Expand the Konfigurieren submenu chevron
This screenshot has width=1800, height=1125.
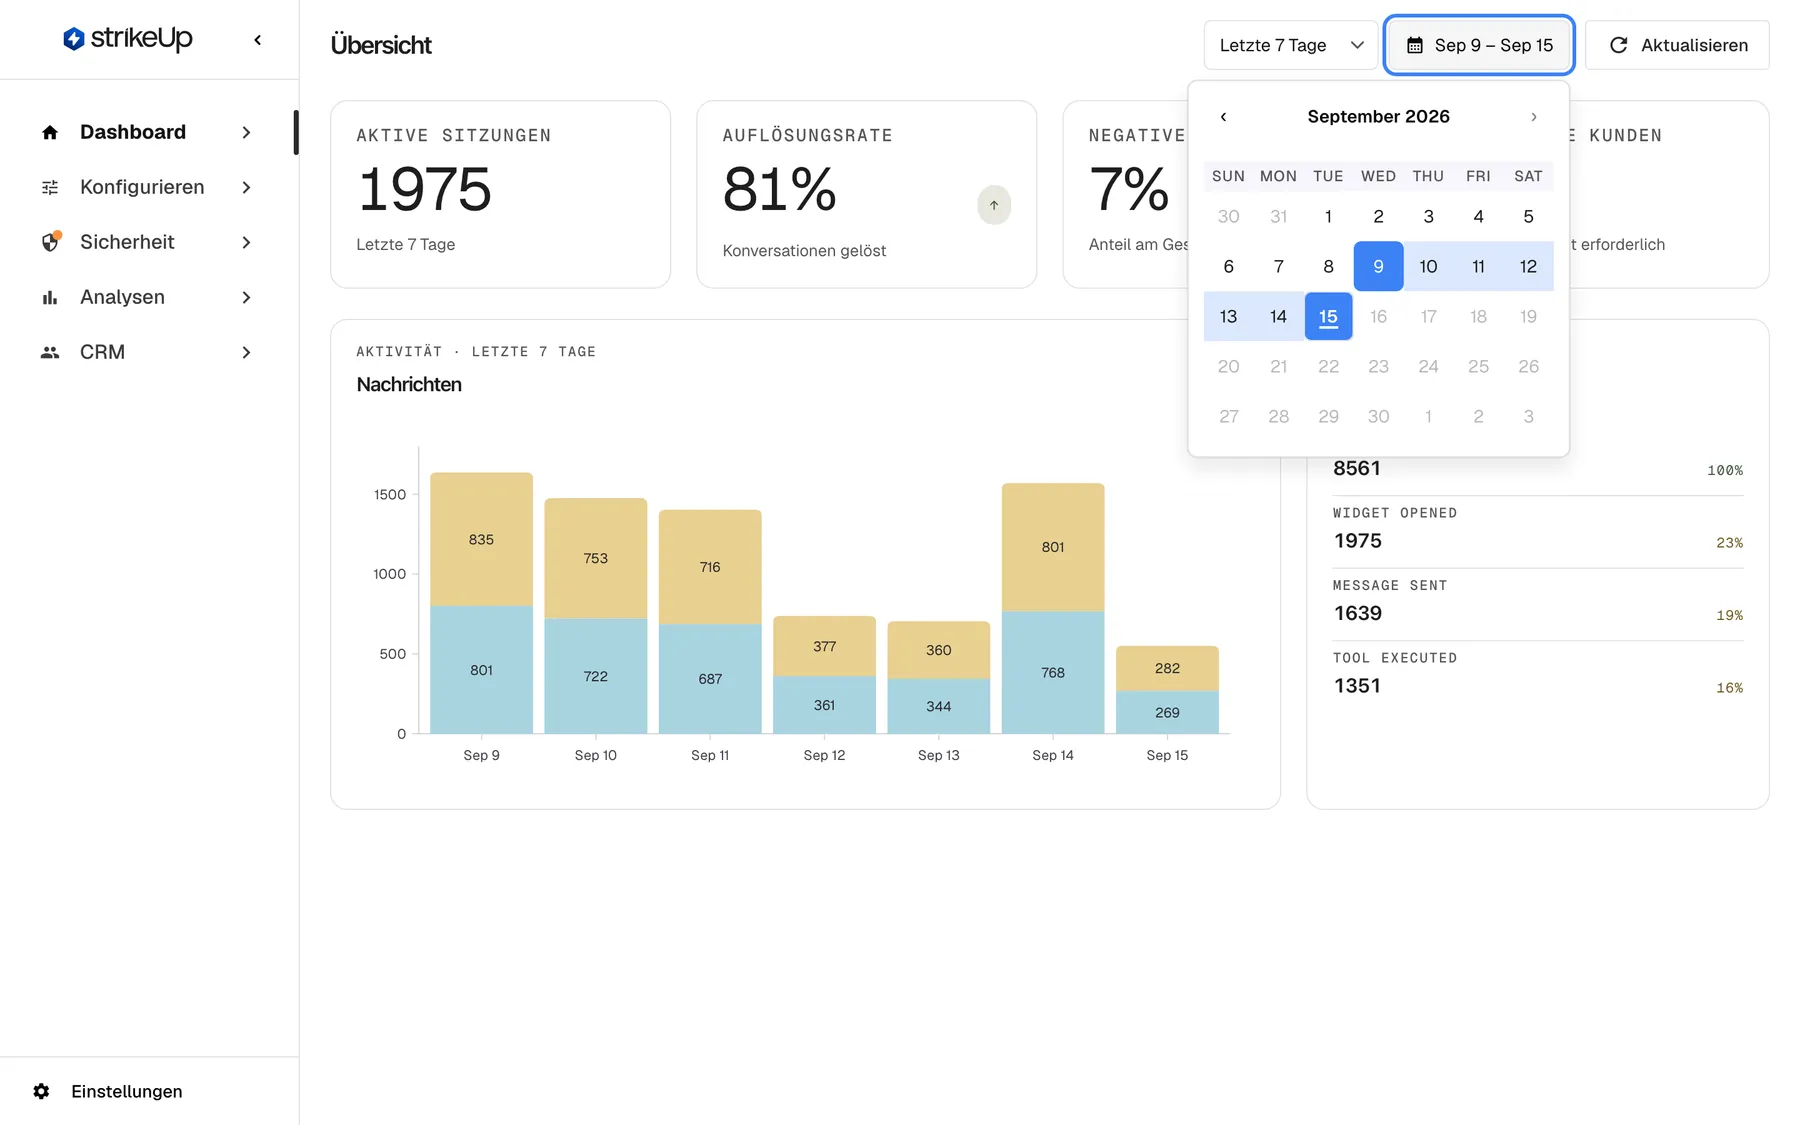[x=246, y=187]
